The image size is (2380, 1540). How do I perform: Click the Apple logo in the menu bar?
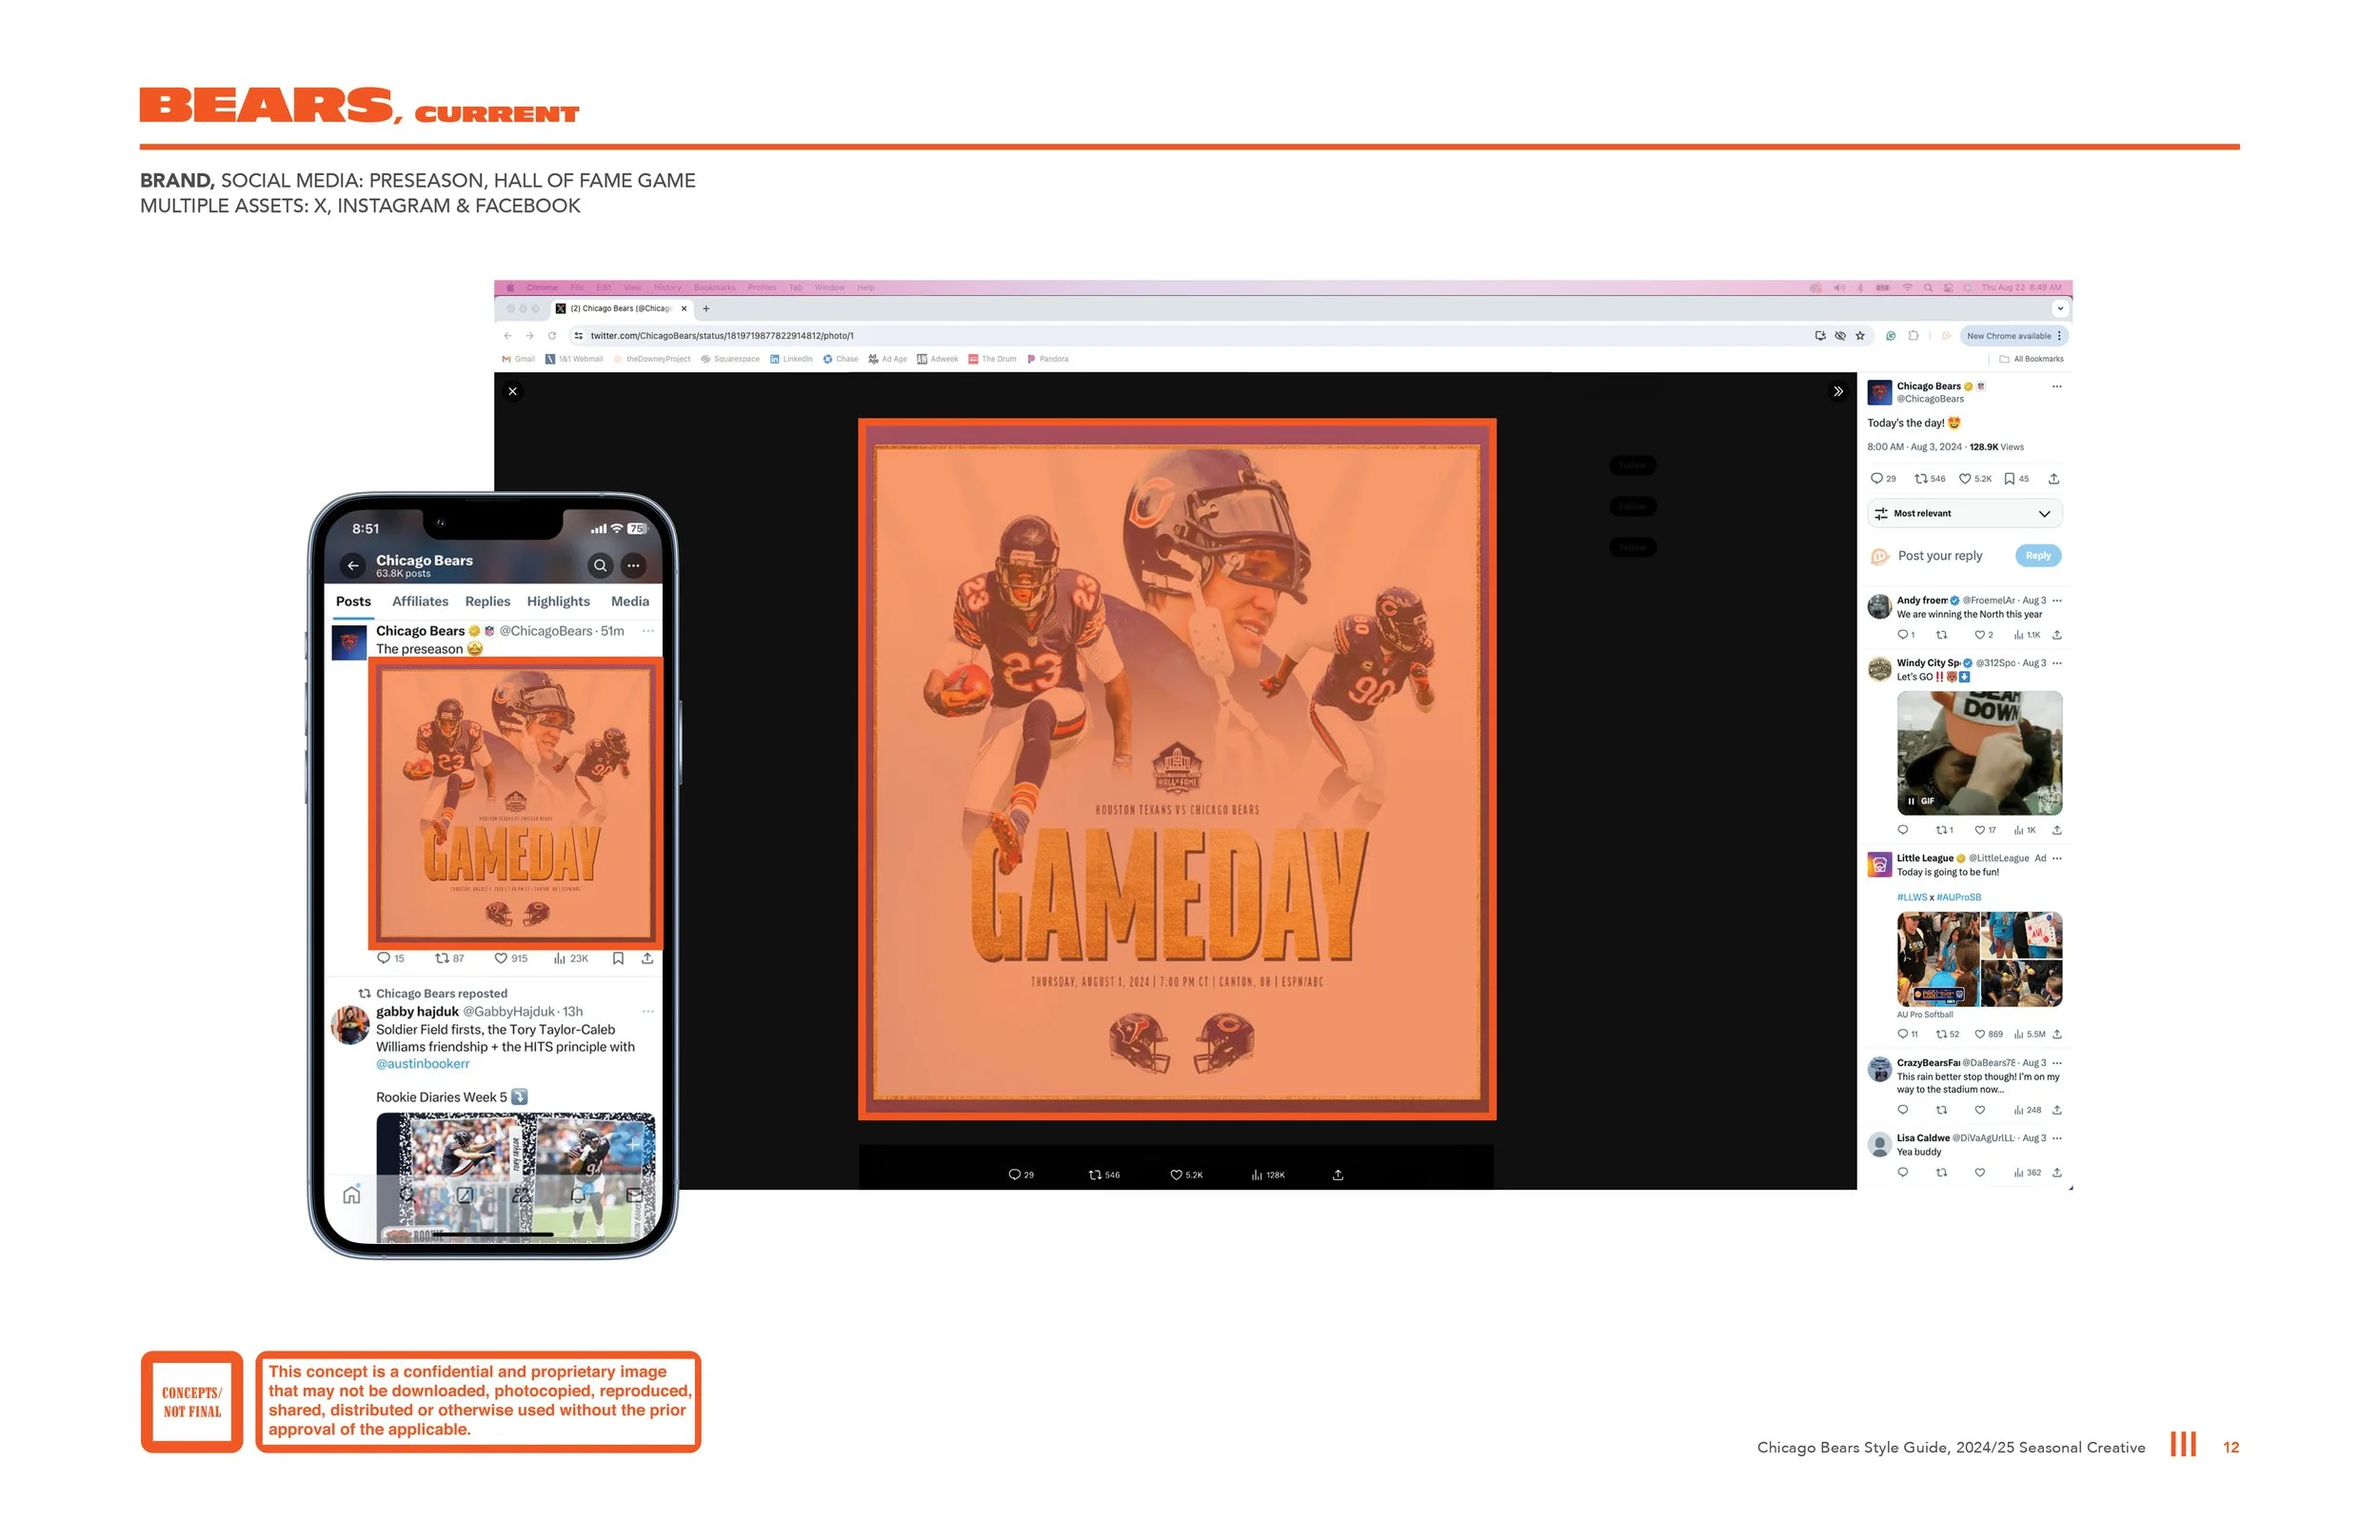[510, 288]
